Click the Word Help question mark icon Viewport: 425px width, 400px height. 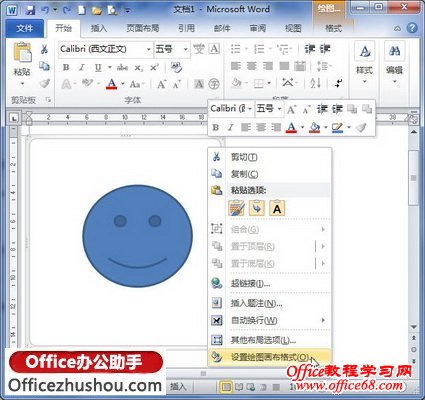[412, 28]
